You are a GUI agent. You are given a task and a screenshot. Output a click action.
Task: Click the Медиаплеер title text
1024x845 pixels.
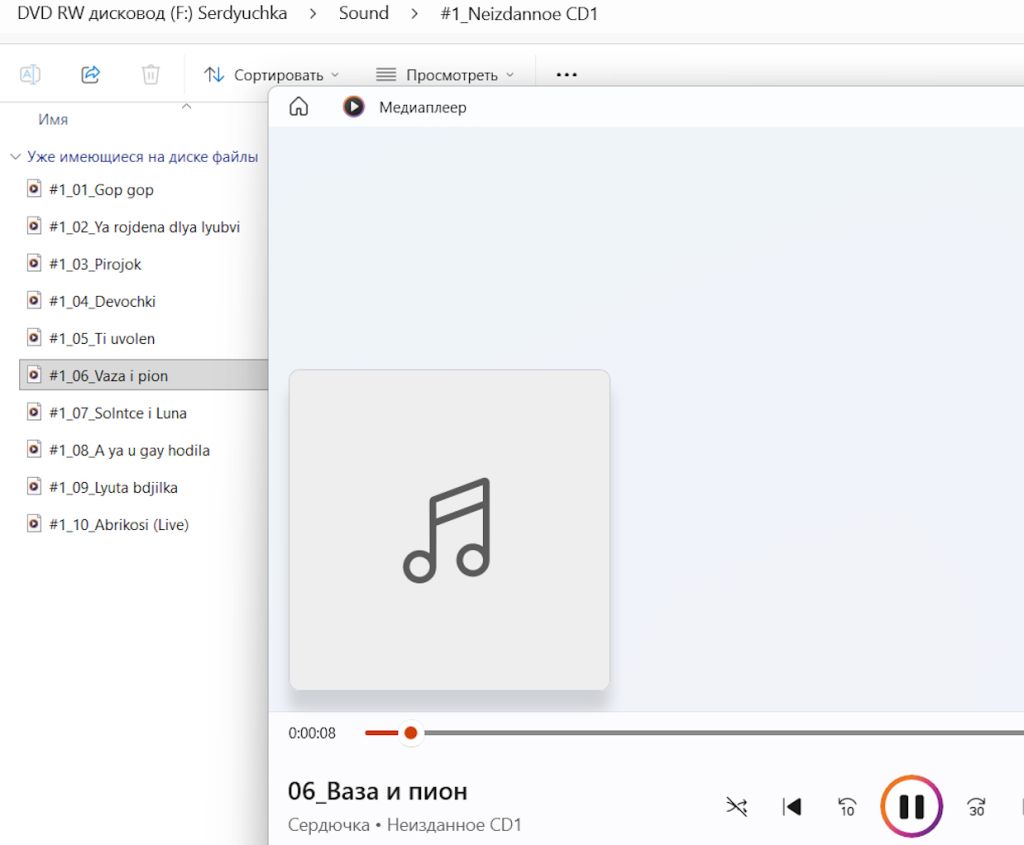click(423, 108)
